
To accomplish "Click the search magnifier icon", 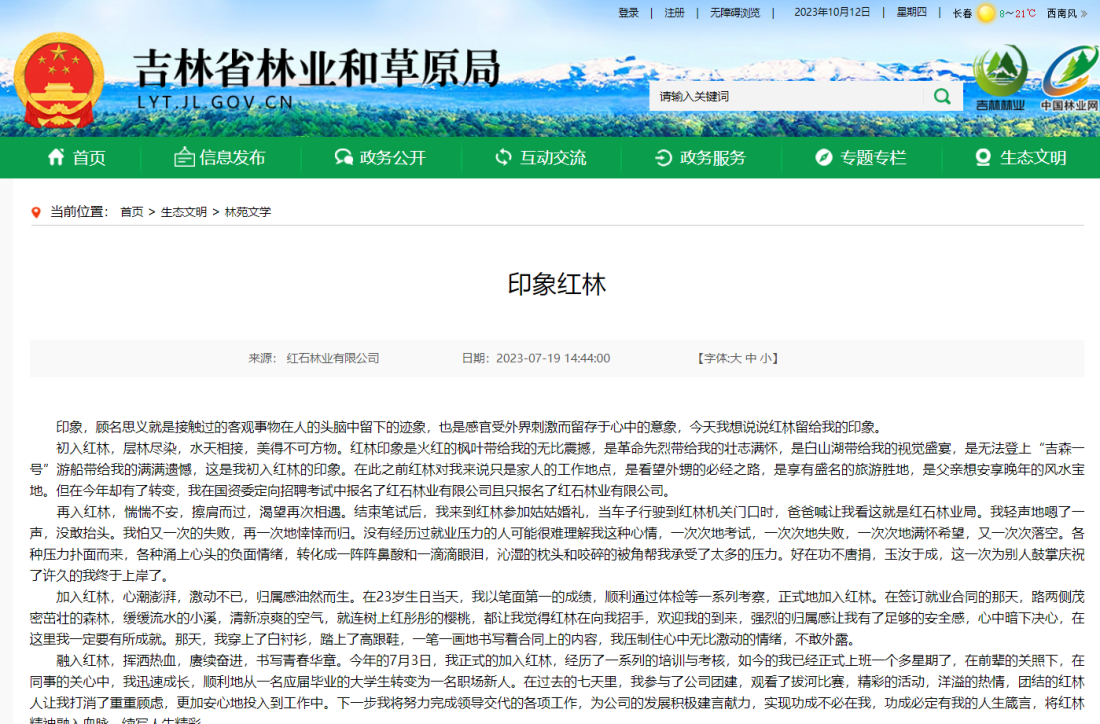I will [940, 96].
